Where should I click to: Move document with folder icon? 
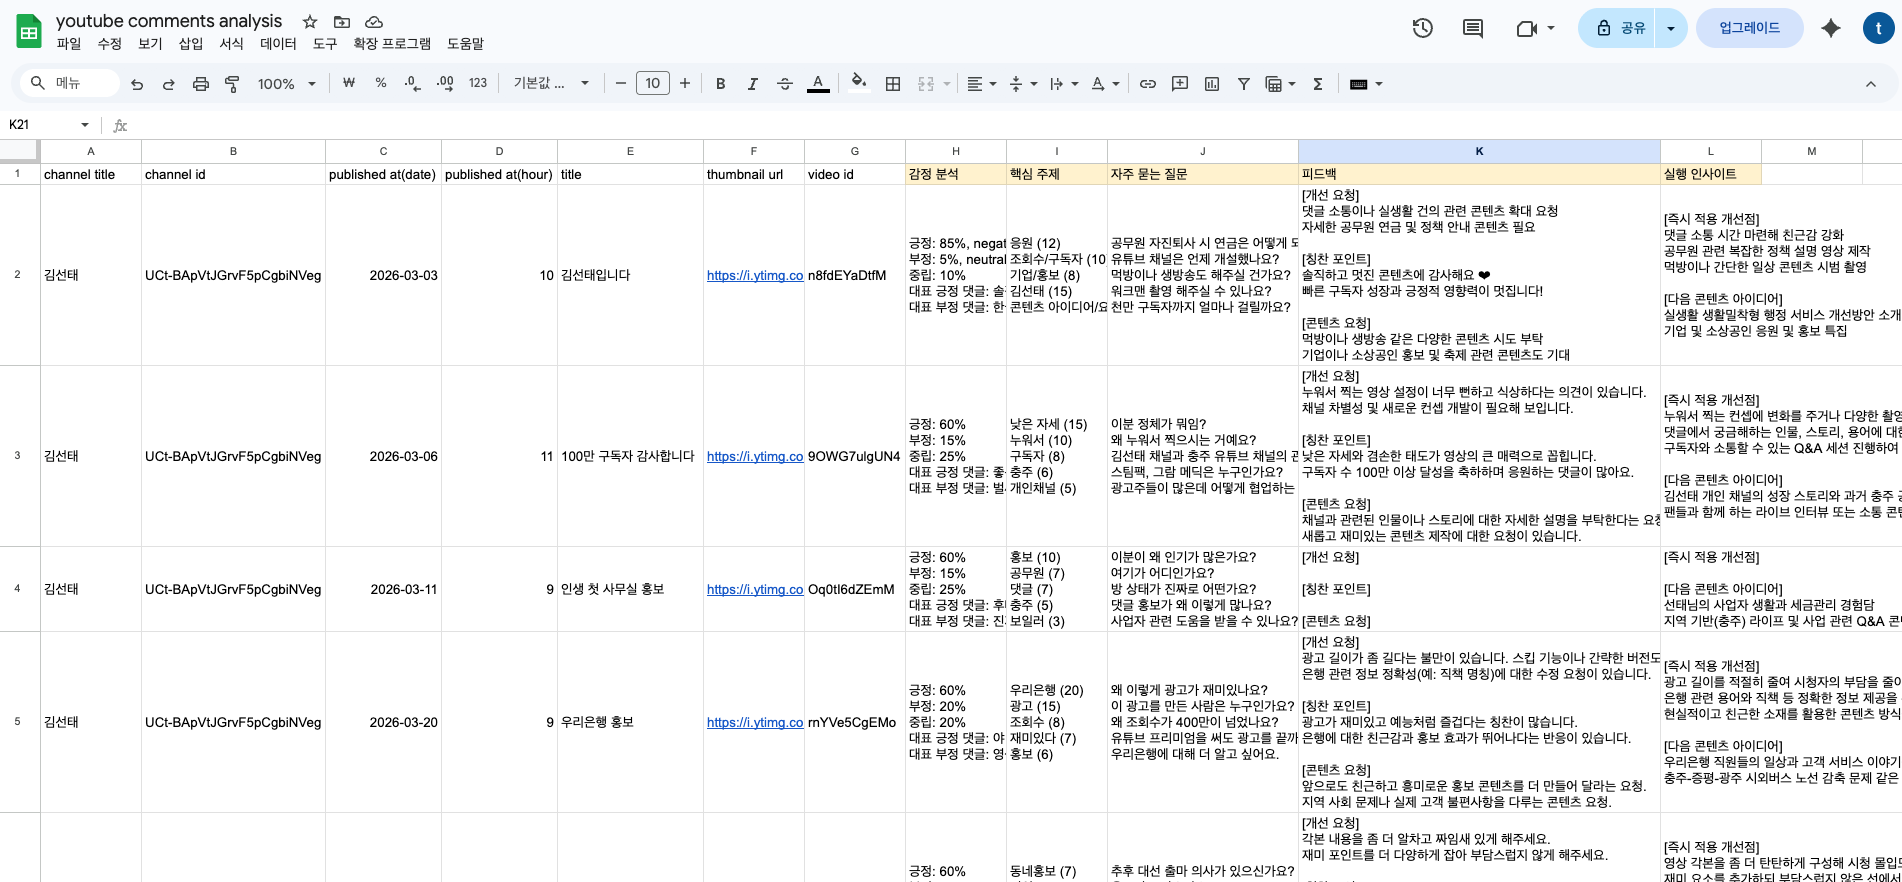point(342,22)
